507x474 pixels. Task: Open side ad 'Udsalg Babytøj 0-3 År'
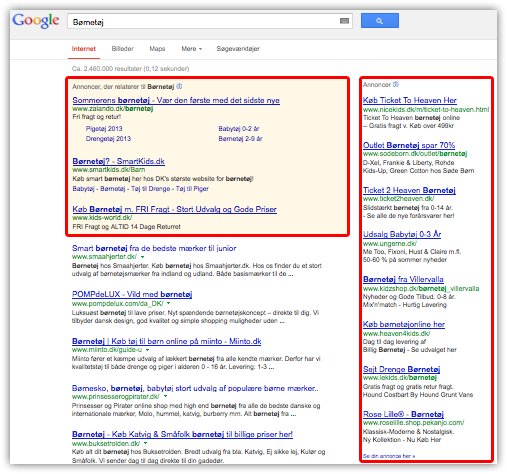402,234
